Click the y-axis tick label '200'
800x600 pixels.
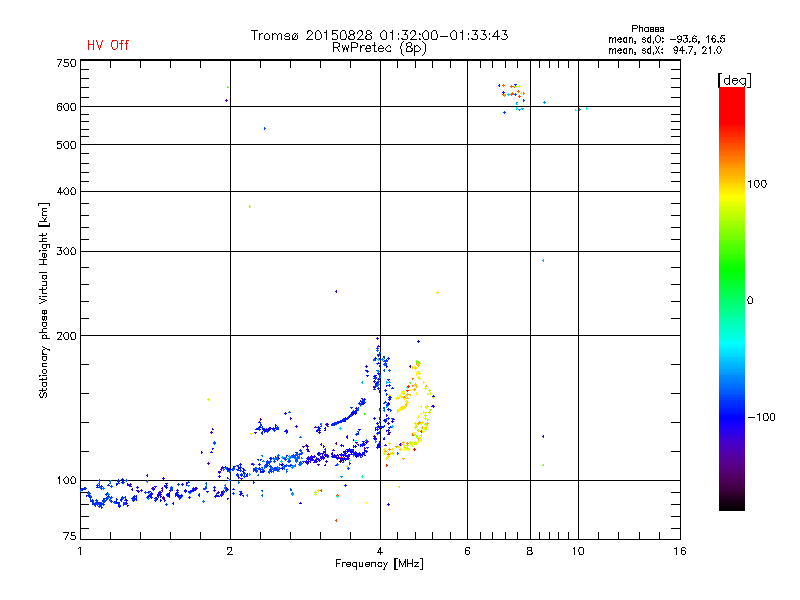click(x=66, y=336)
